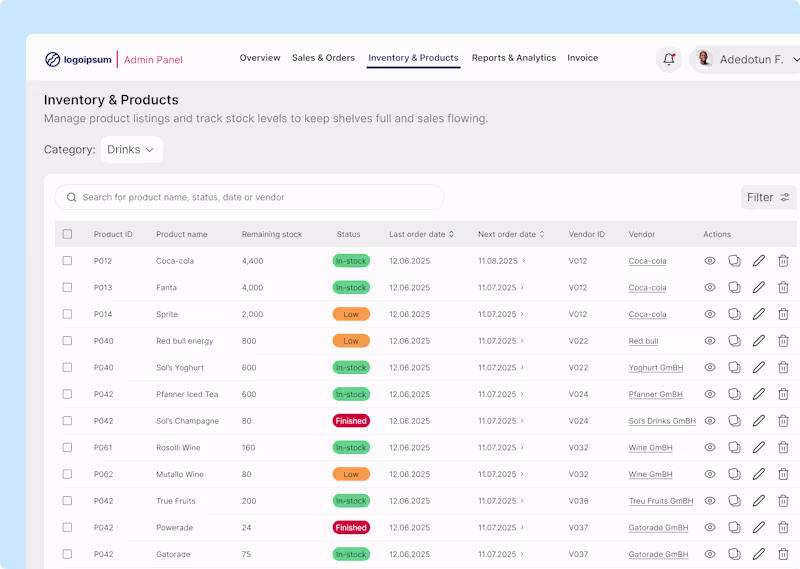The image size is (800, 569).
Task: Delete the Sol's Yoghurt row
Action: click(x=783, y=367)
